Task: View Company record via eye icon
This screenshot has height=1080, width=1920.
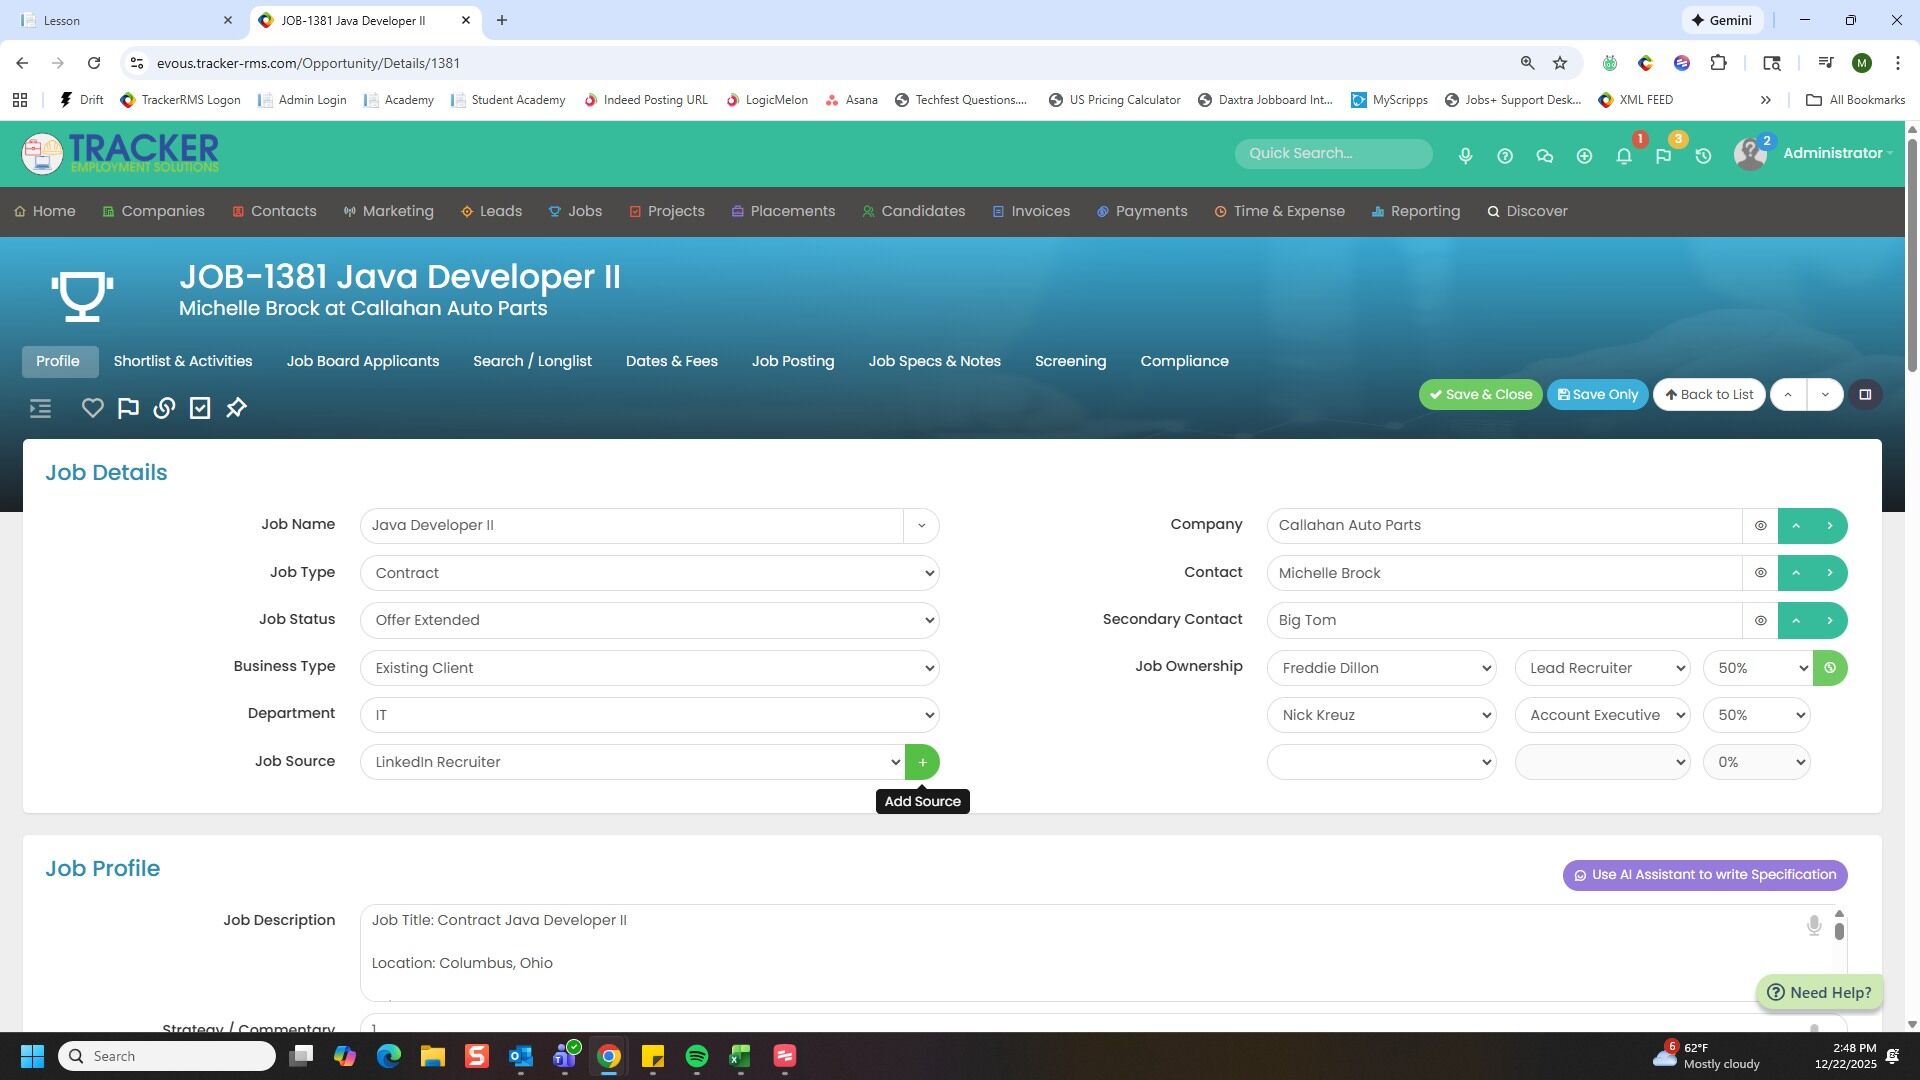Action: [1760, 526]
